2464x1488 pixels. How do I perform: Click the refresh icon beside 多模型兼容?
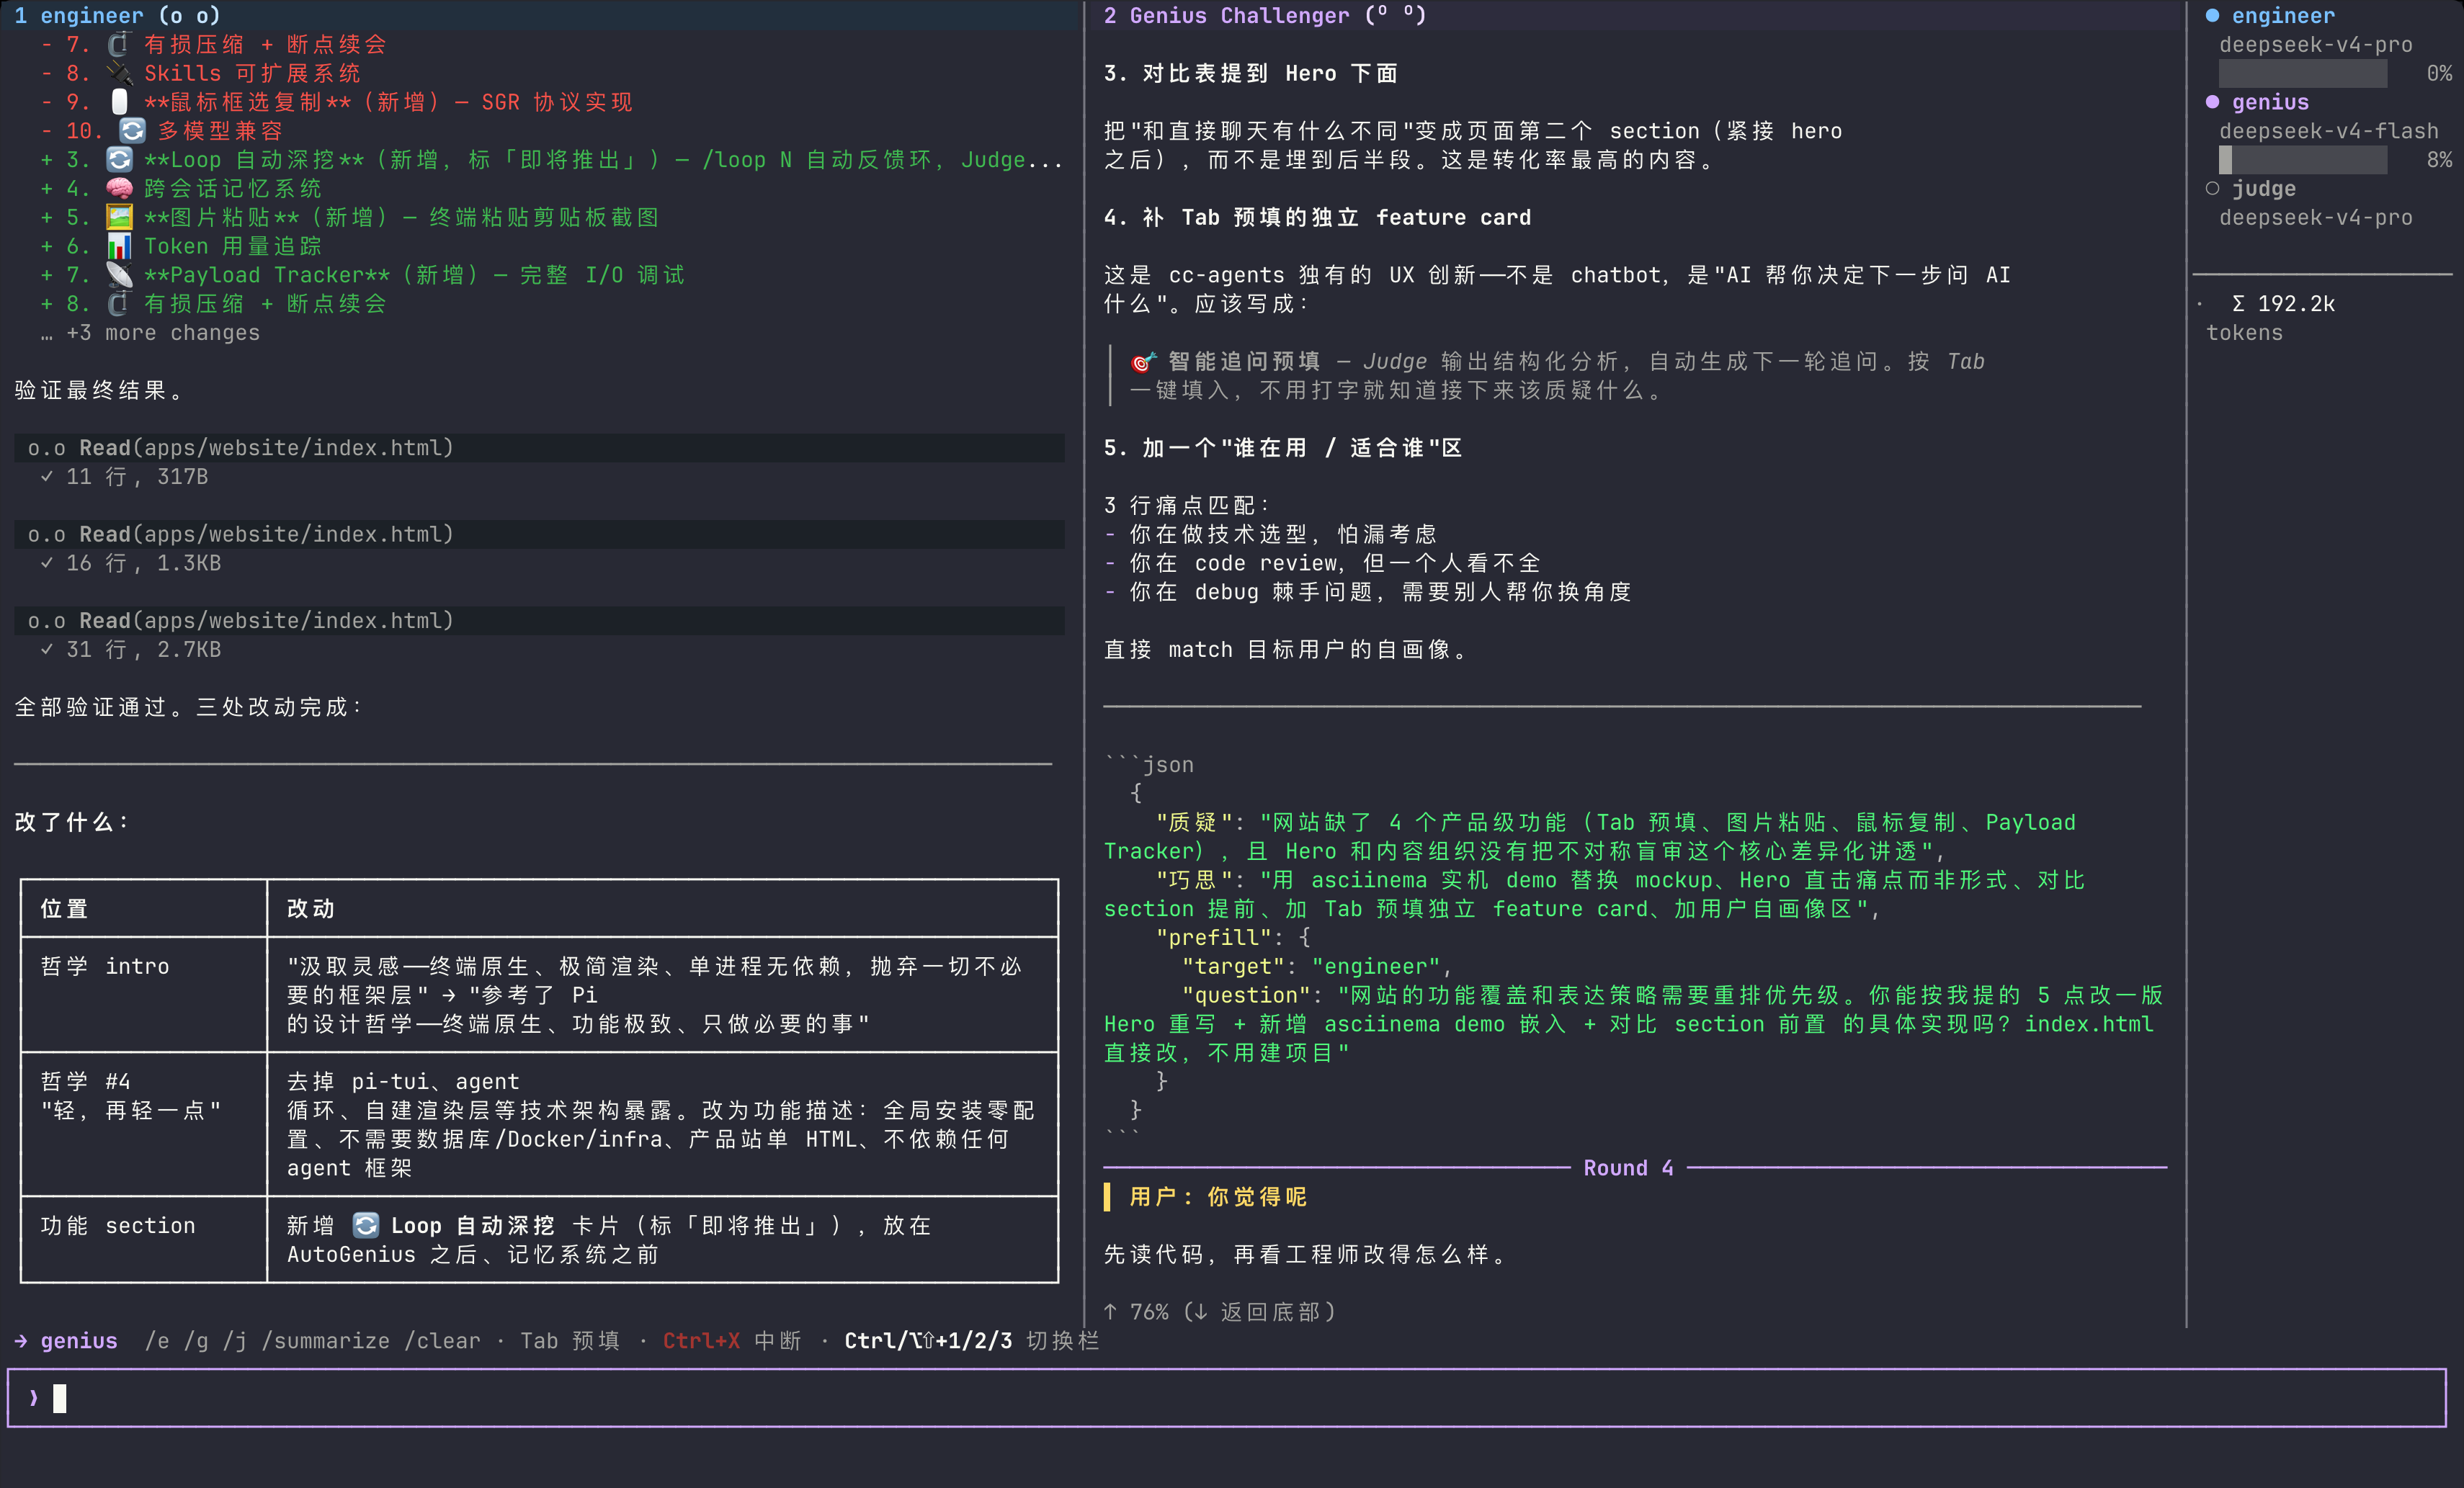pos(132,131)
